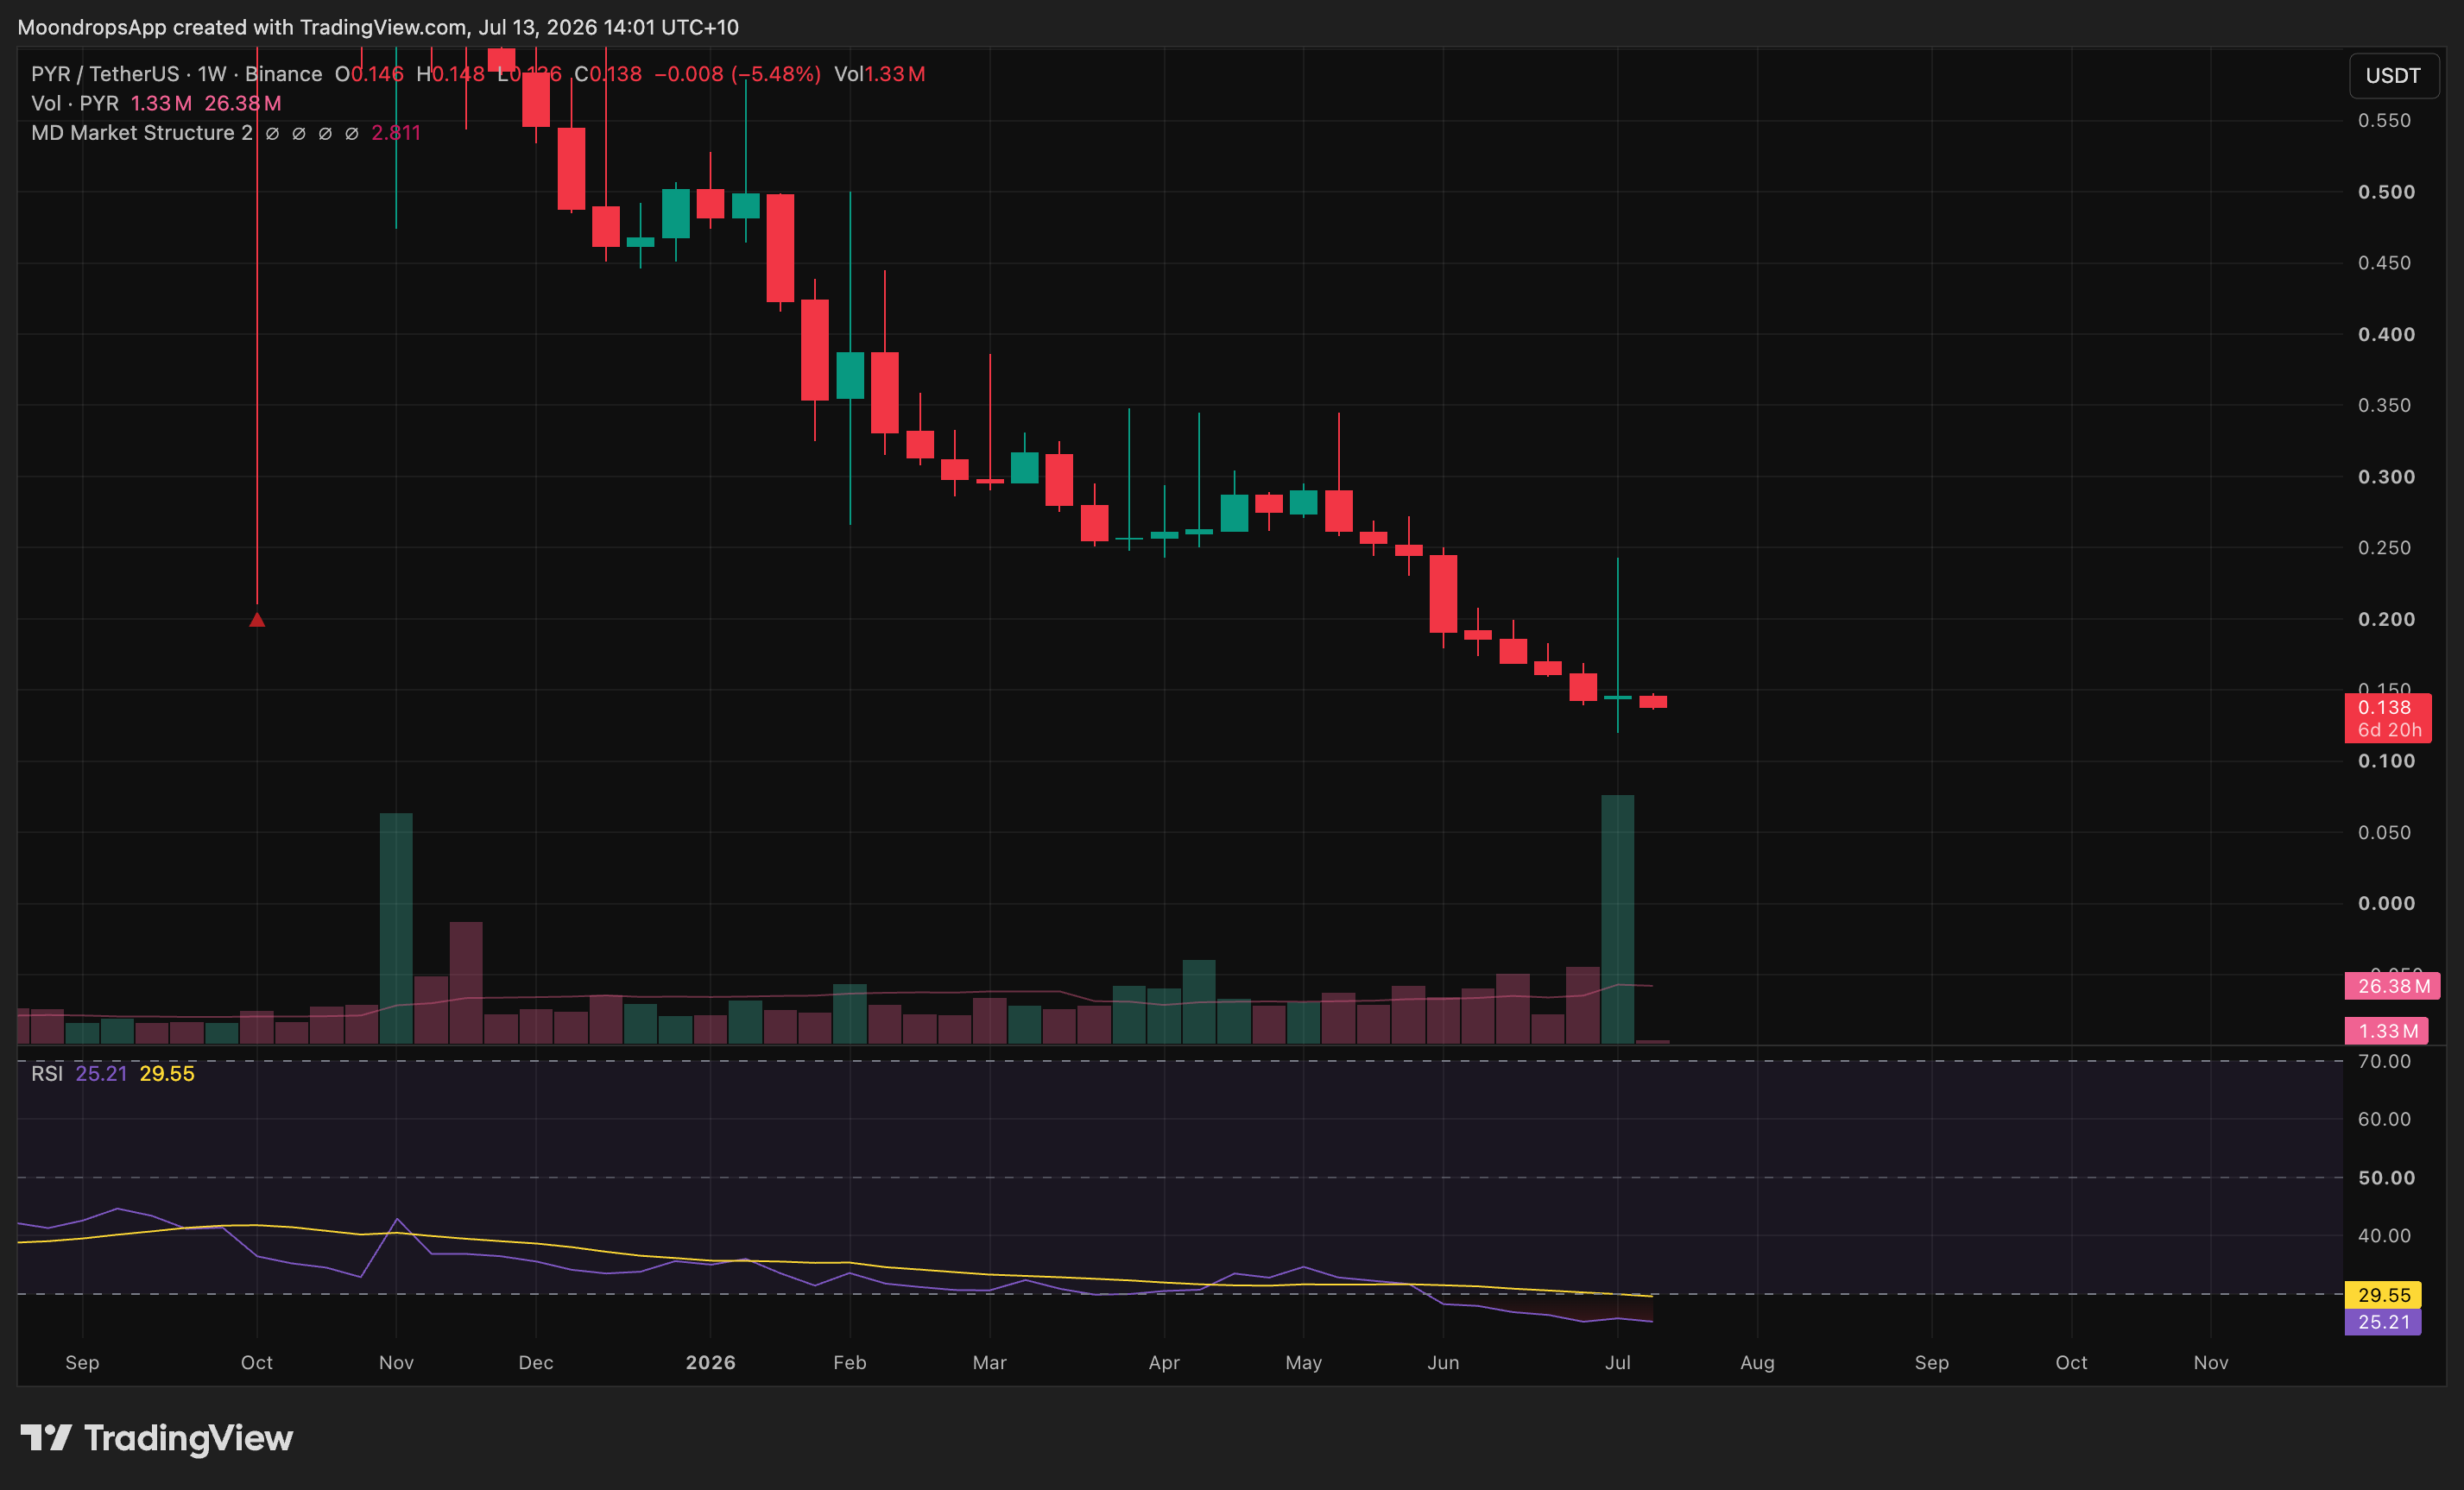Click the 0.300 price axis label
The height and width of the screenshot is (1490, 2464).
point(2386,477)
